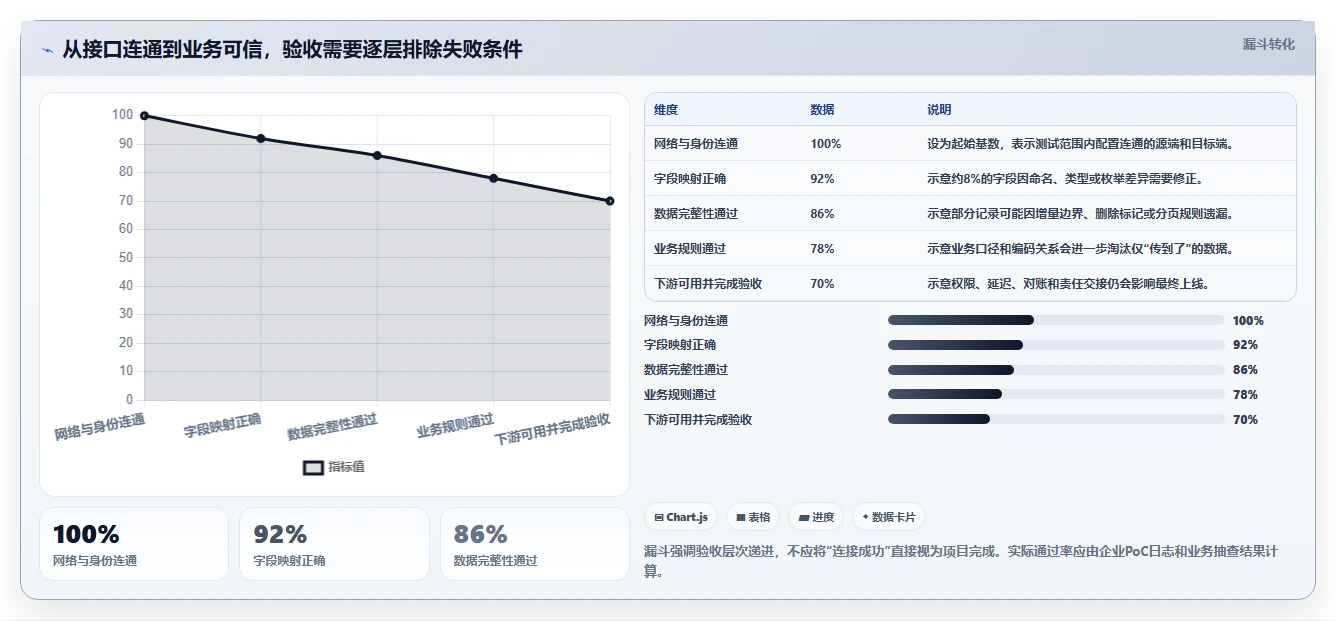The height and width of the screenshot is (621, 1336).
Task: Click the 100% 网络与身份连通 data card
Action: [x=134, y=544]
